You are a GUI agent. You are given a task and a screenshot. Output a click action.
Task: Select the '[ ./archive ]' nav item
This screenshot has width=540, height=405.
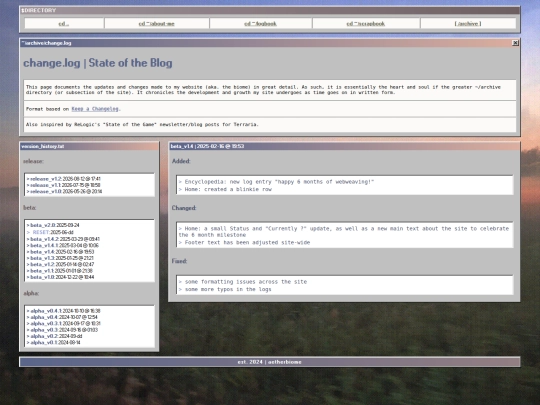(468, 23)
